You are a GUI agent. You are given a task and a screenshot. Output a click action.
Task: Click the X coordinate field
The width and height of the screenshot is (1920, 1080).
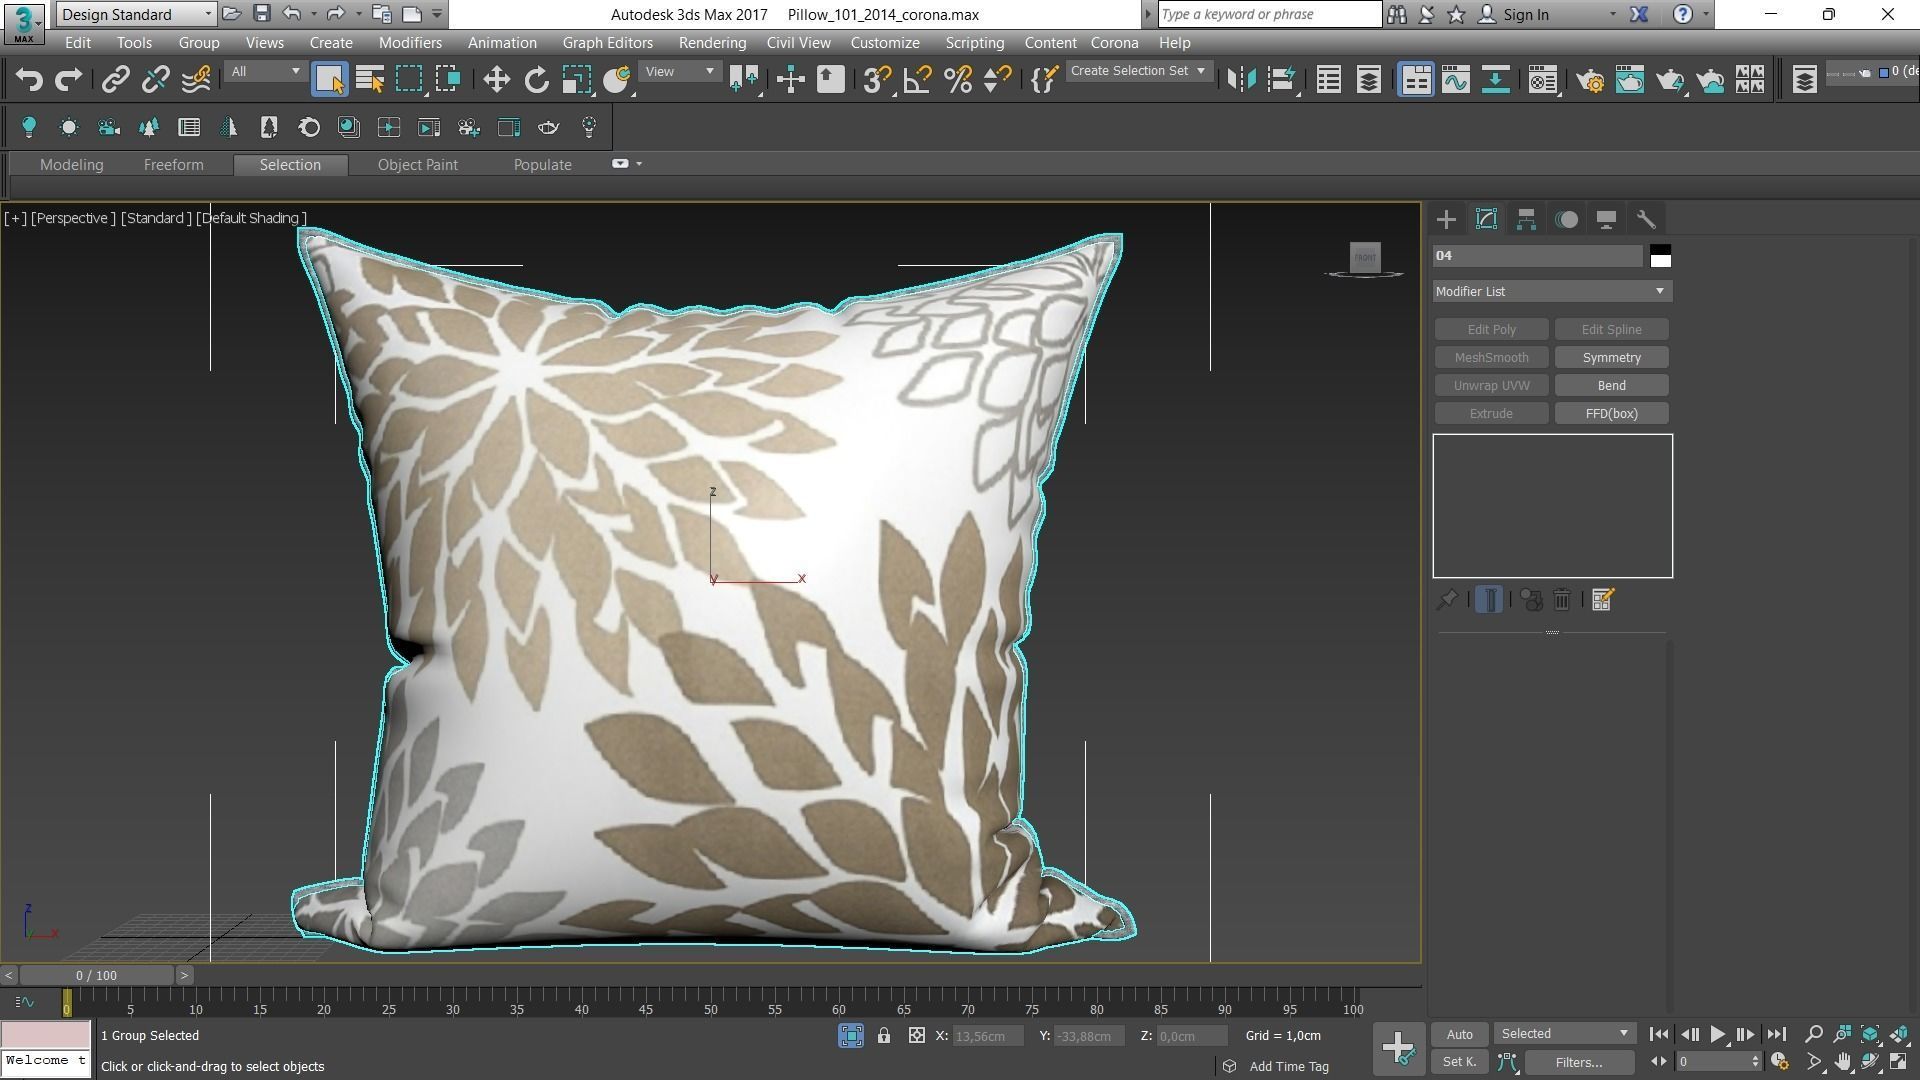tap(988, 1036)
